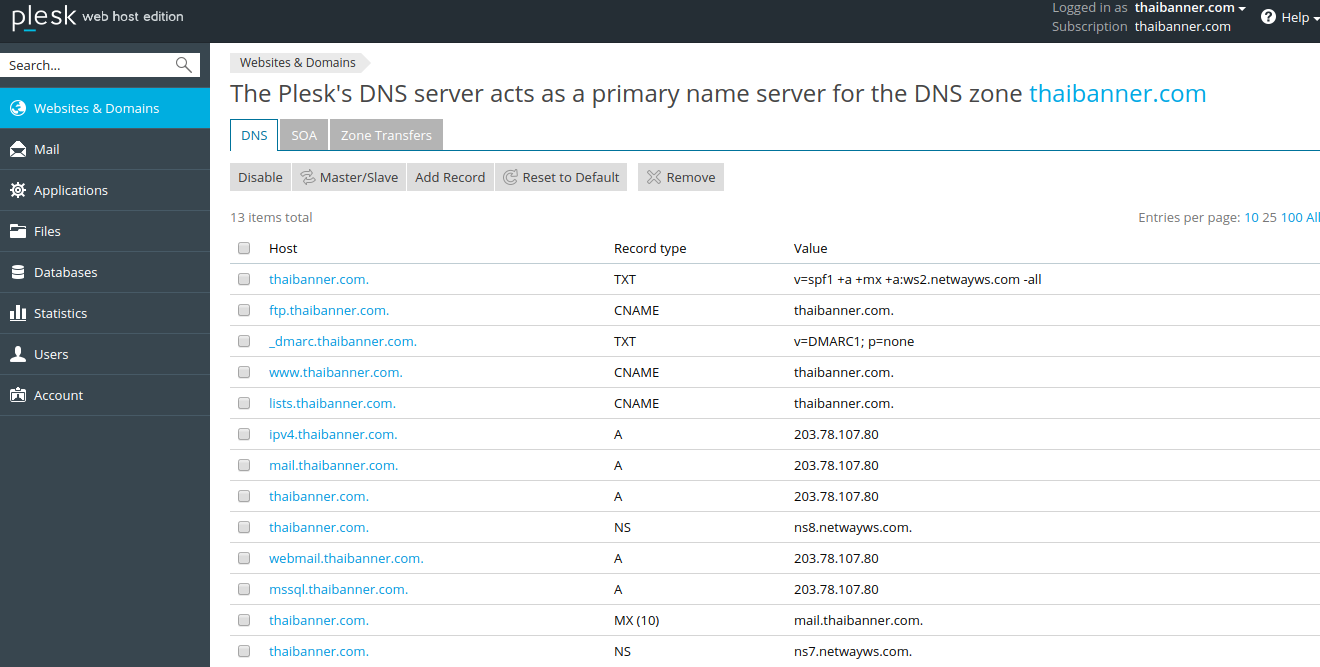This screenshot has width=1320, height=667.
Task: Click the Databases icon in sidebar
Action: tap(17, 272)
